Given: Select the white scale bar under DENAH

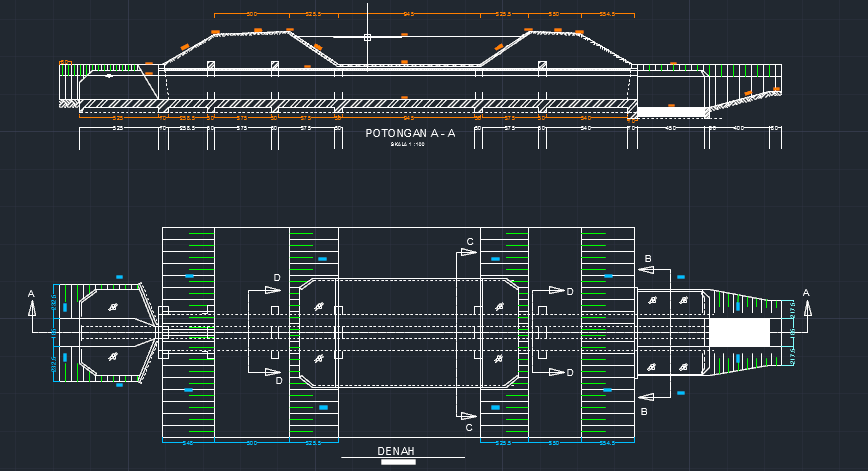Looking at the screenshot, I should tap(398, 462).
